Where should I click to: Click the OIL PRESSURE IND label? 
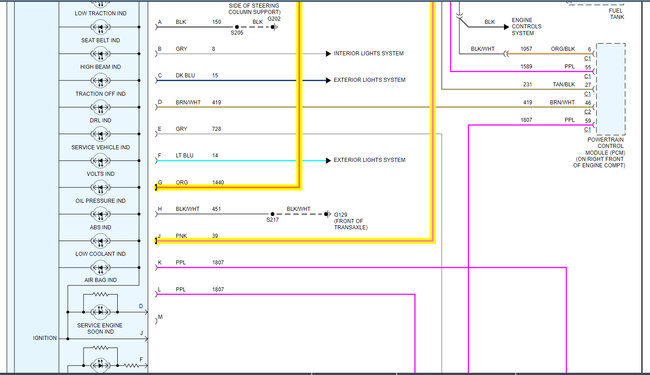100,201
